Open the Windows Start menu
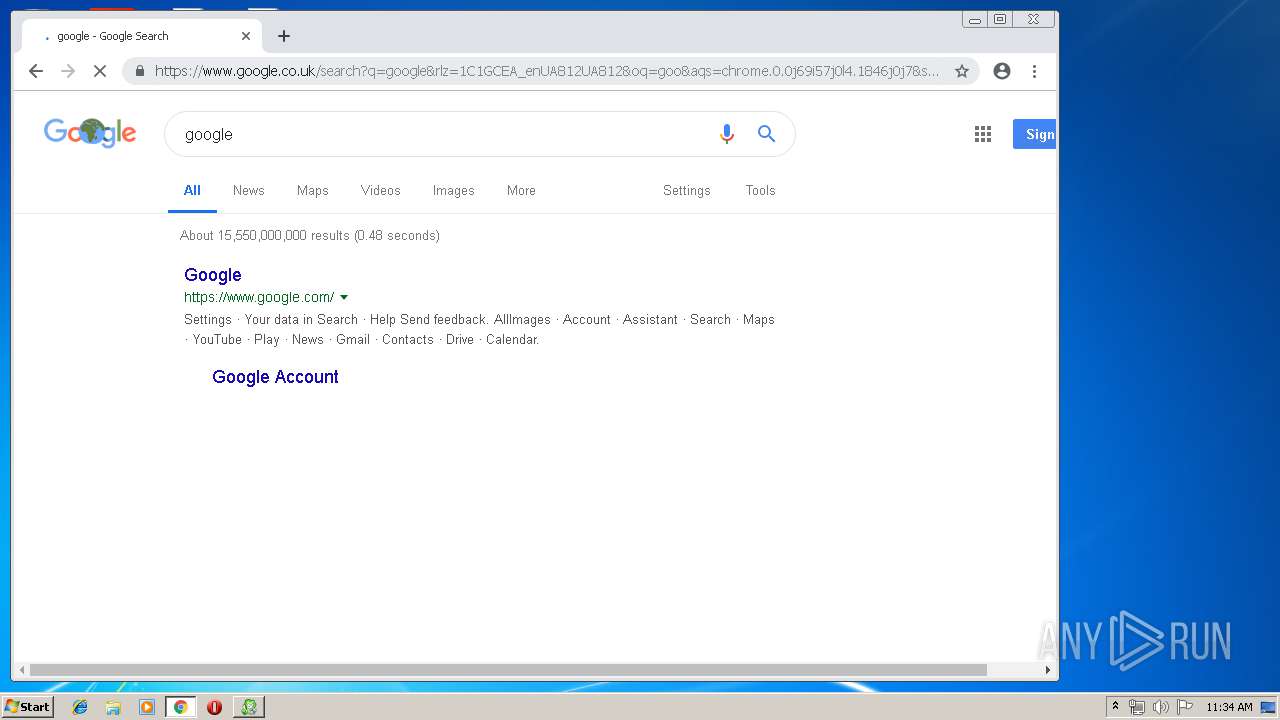1280x720 pixels. tap(28, 707)
